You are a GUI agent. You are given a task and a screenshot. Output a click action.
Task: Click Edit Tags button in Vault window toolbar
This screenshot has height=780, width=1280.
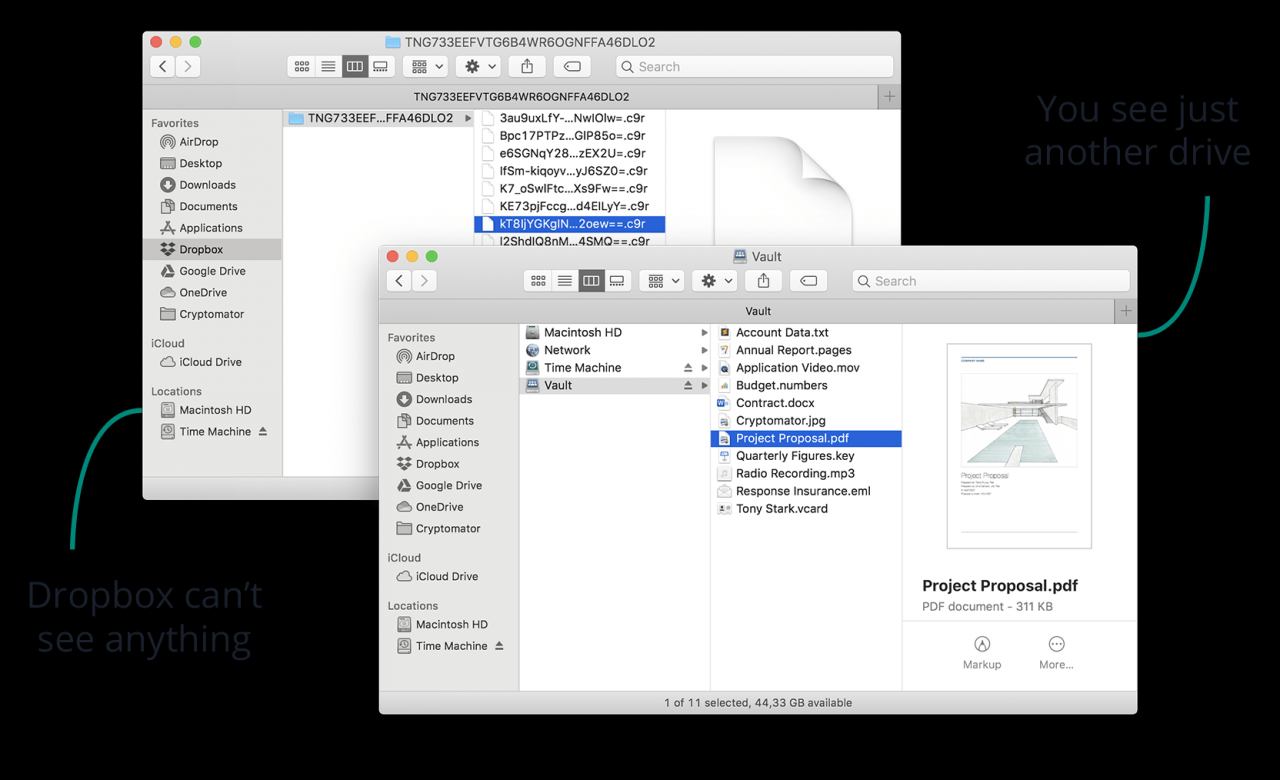coord(808,281)
